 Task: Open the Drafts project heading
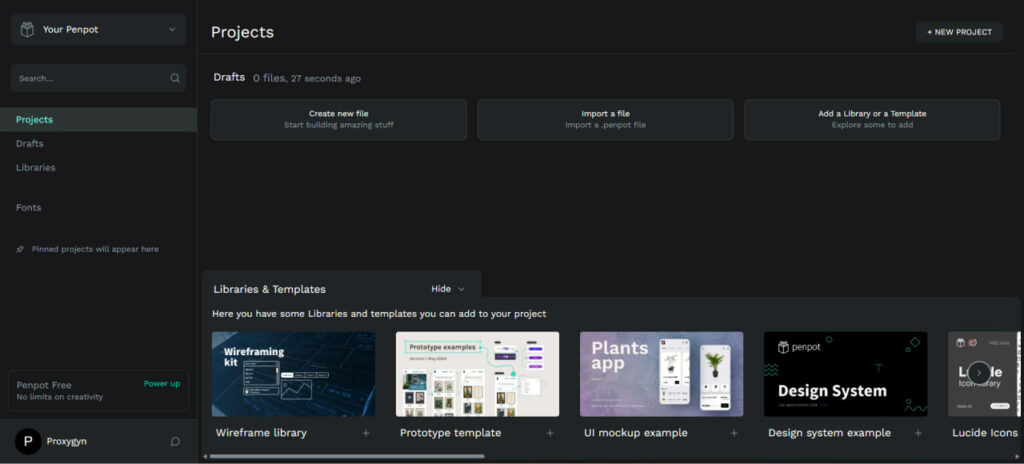click(x=229, y=77)
